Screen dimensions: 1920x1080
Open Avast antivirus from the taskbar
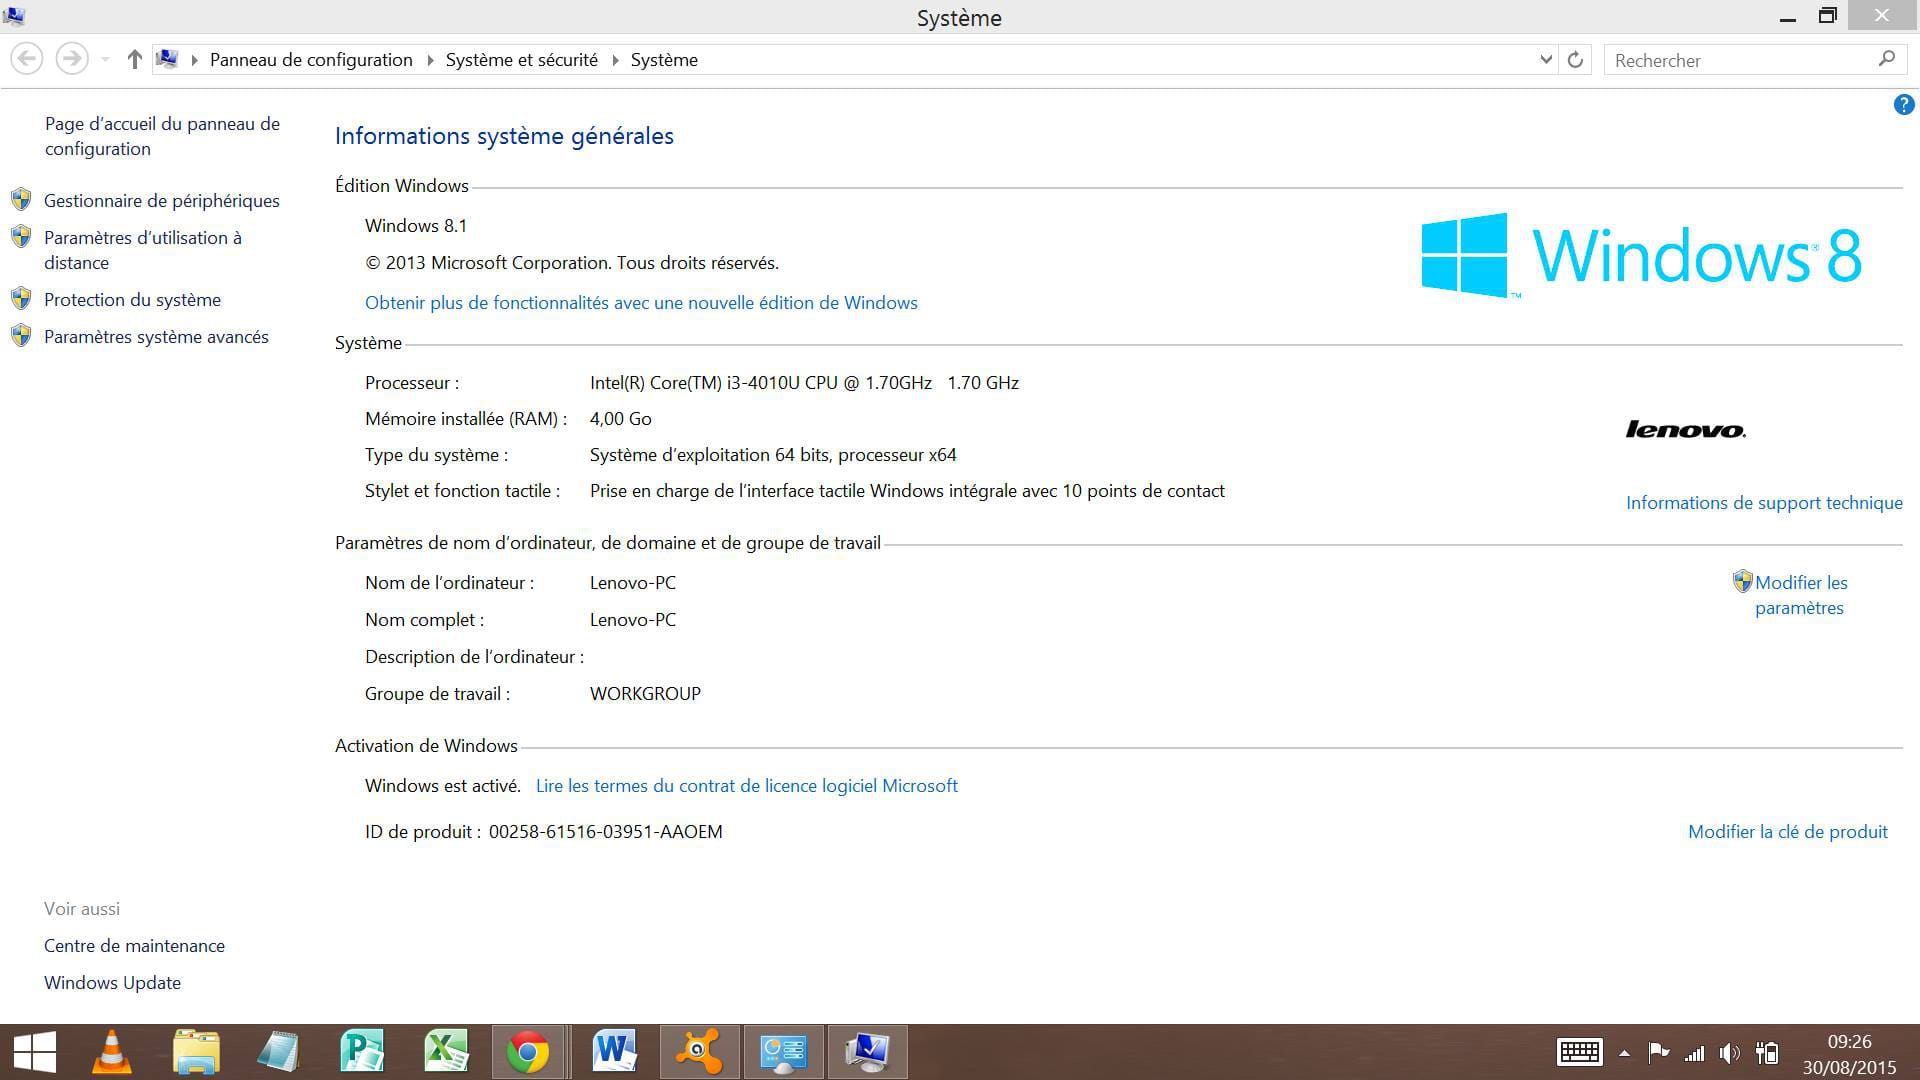click(x=699, y=1052)
